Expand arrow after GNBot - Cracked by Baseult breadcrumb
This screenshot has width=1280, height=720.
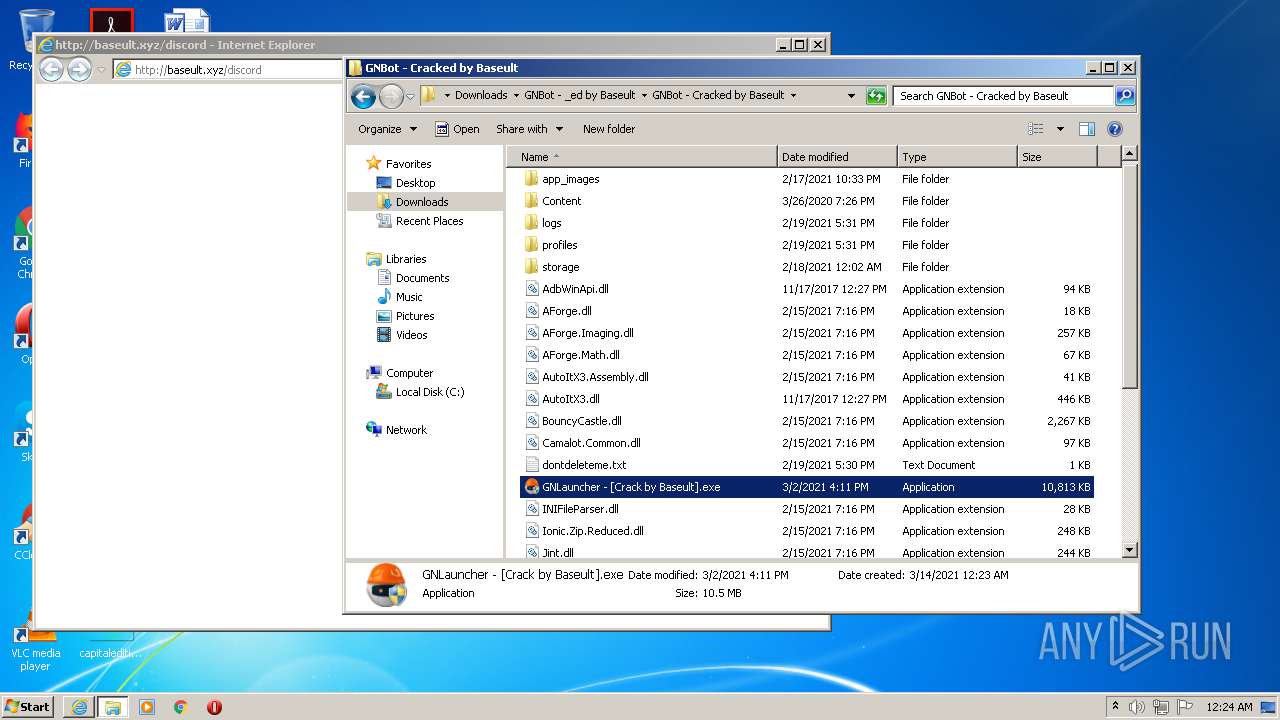pos(793,96)
